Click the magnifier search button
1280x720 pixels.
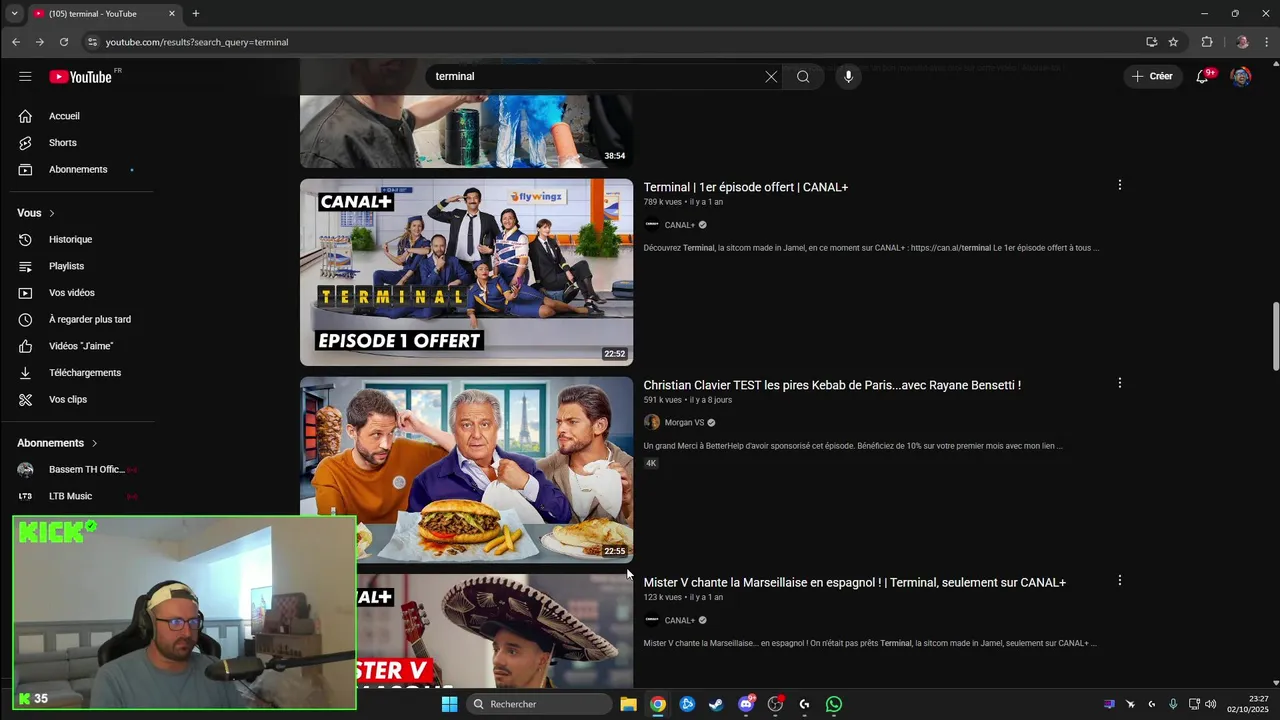[803, 77]
